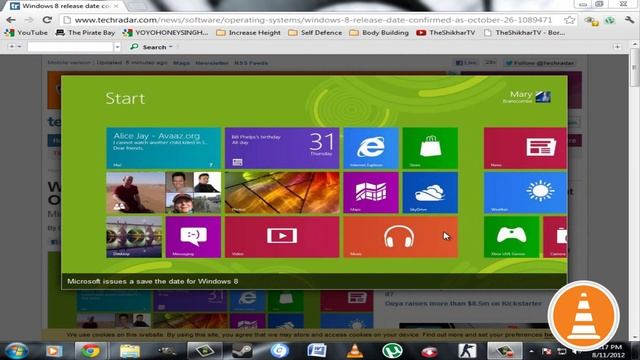Open the blue C icon on taskbar
Viewport: 640px width, 360px height.
[x=280, y=351]
